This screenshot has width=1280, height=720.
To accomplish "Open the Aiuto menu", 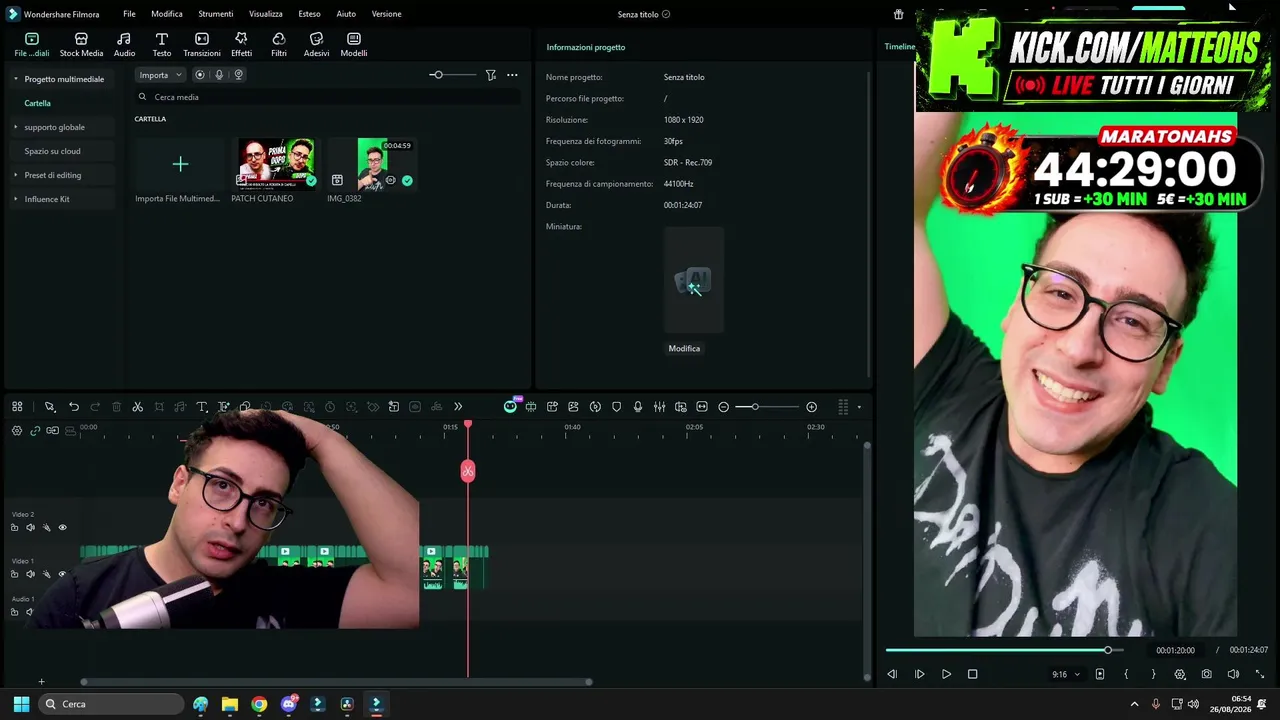I will (346, 14).
